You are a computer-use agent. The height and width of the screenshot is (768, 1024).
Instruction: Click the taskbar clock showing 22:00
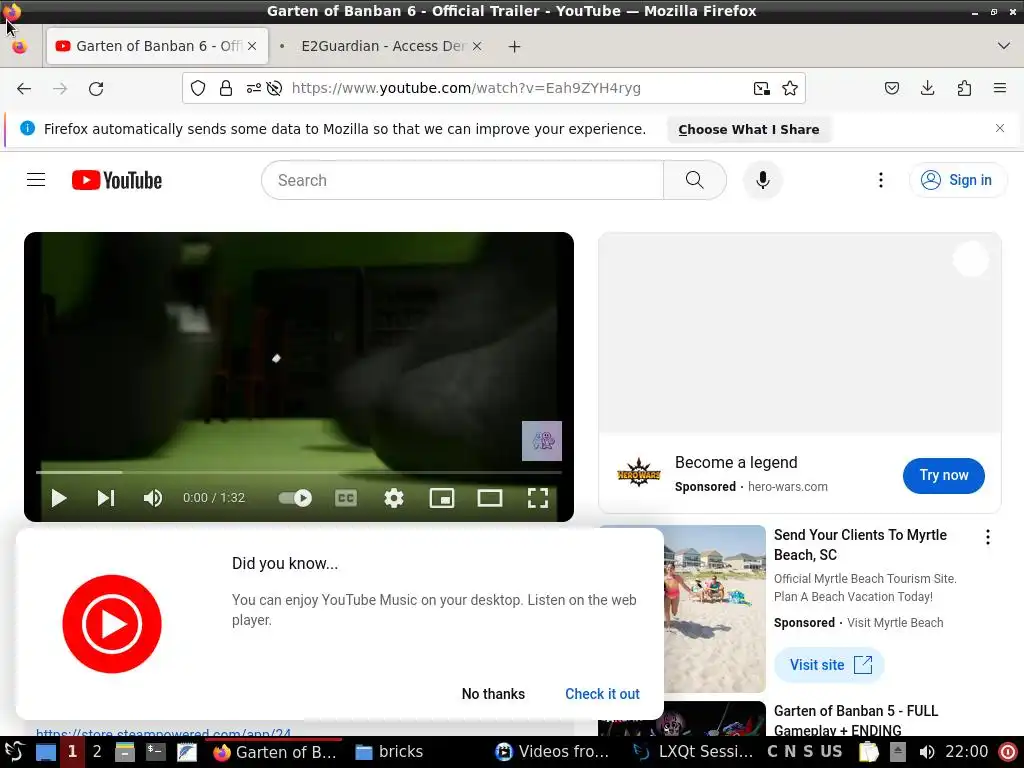[967, 752]
